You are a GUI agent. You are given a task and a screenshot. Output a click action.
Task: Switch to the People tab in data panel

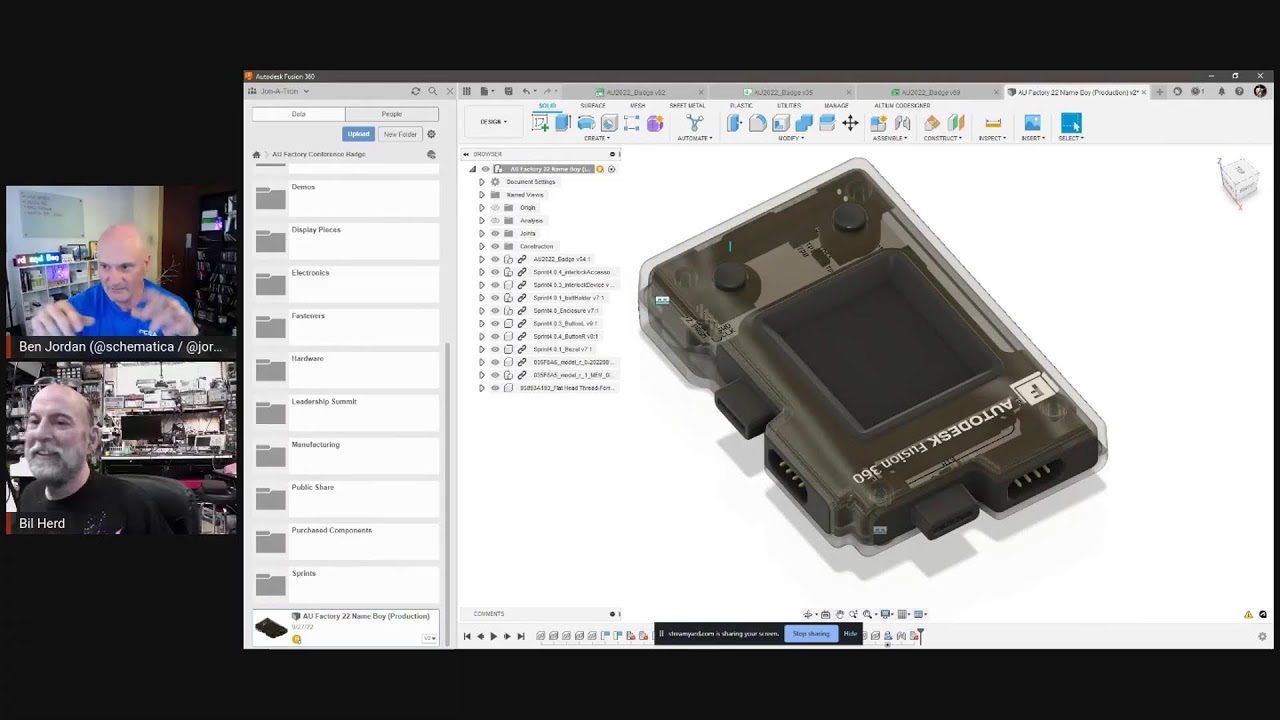[x=392, y=114]
